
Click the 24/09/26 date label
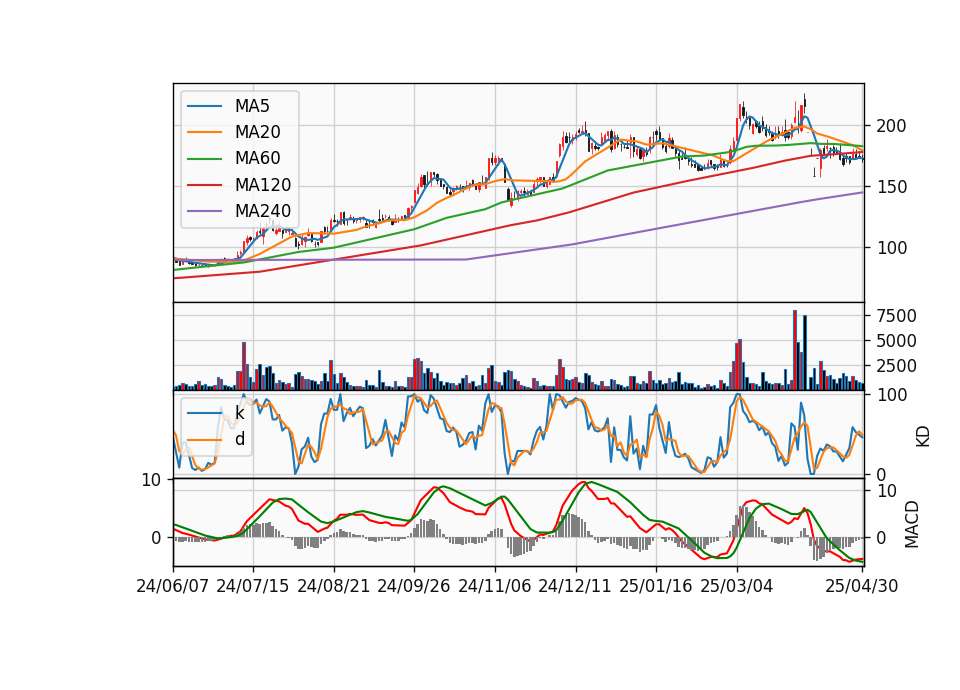point(414,587)
